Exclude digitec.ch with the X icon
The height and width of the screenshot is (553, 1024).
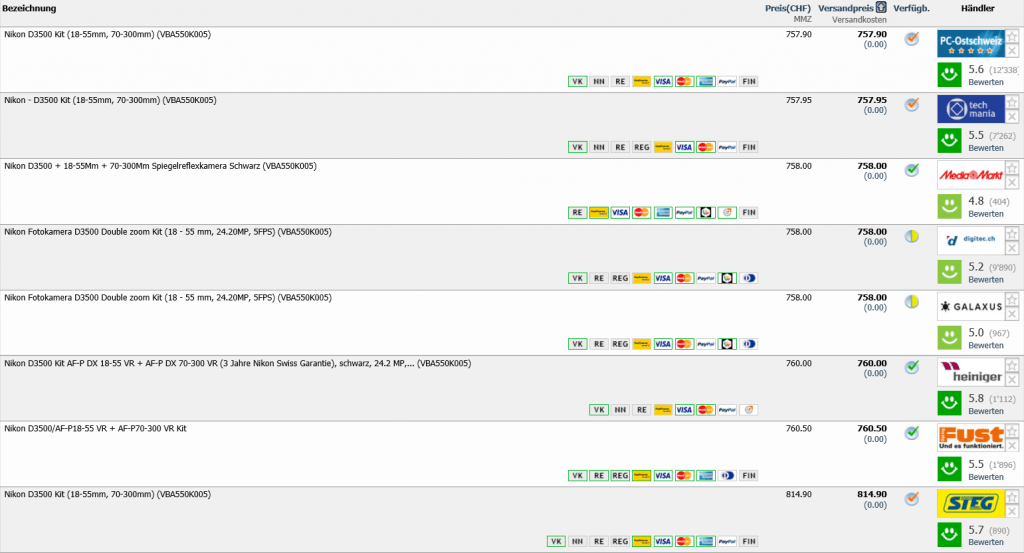click(x=1012, y=248)
